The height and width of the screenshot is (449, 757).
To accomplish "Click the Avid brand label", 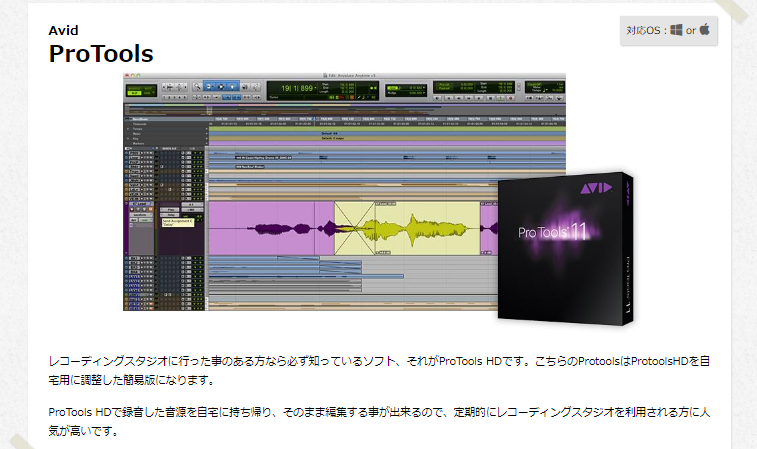I will coord(63,30).
